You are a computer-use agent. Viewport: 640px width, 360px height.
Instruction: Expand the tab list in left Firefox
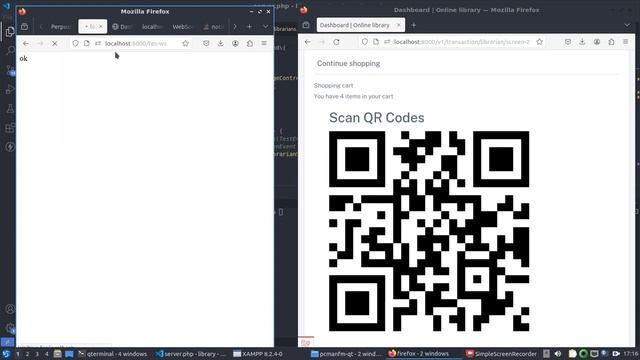(x=265, y=27)
